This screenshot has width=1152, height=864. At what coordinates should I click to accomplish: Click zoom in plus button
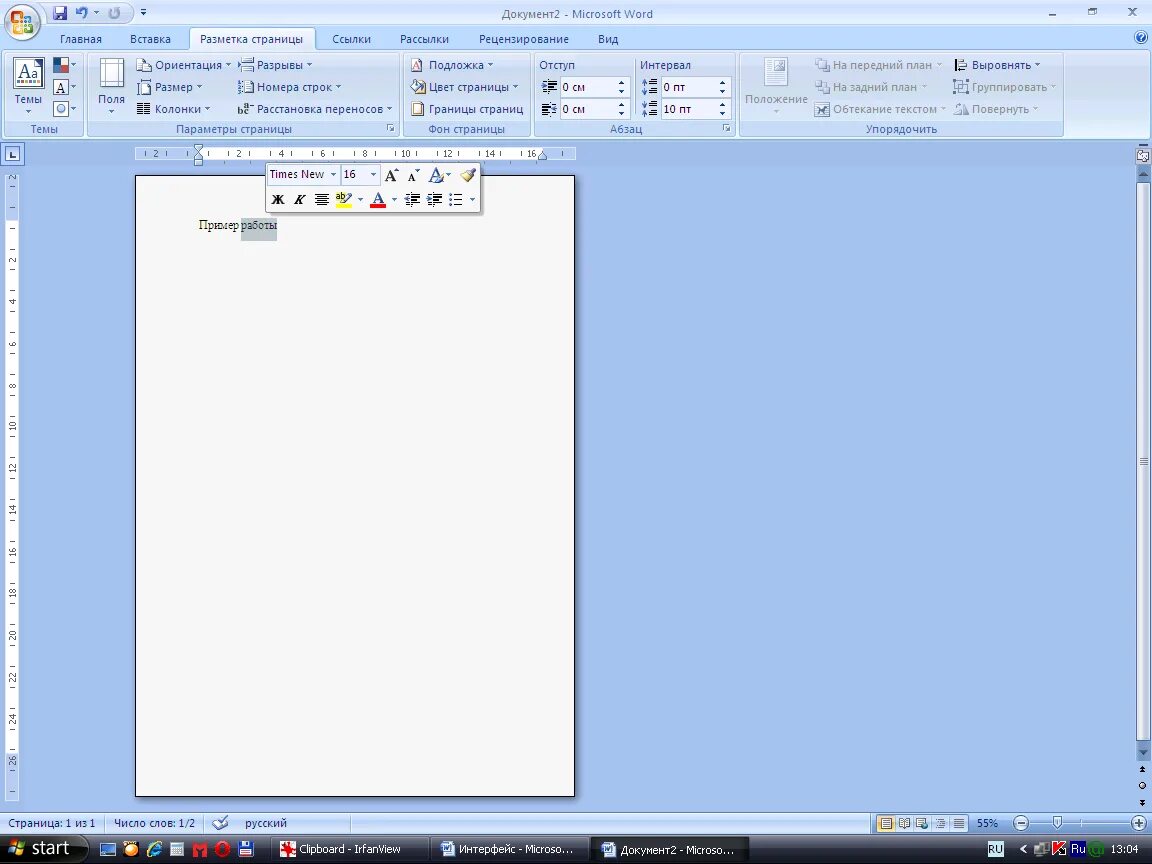[1139, 824]
